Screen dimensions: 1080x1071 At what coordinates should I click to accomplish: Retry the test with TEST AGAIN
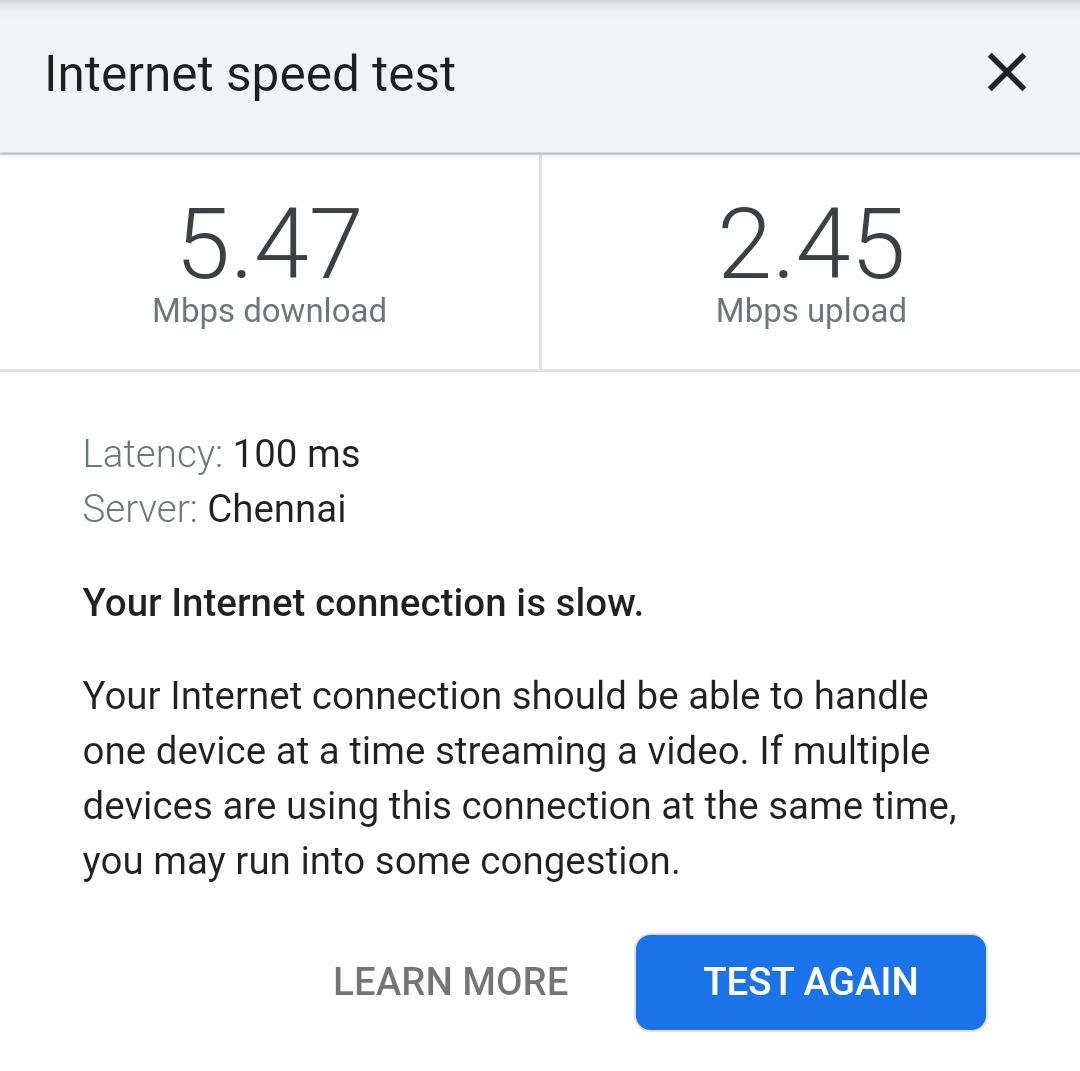[x=810, y=981]
